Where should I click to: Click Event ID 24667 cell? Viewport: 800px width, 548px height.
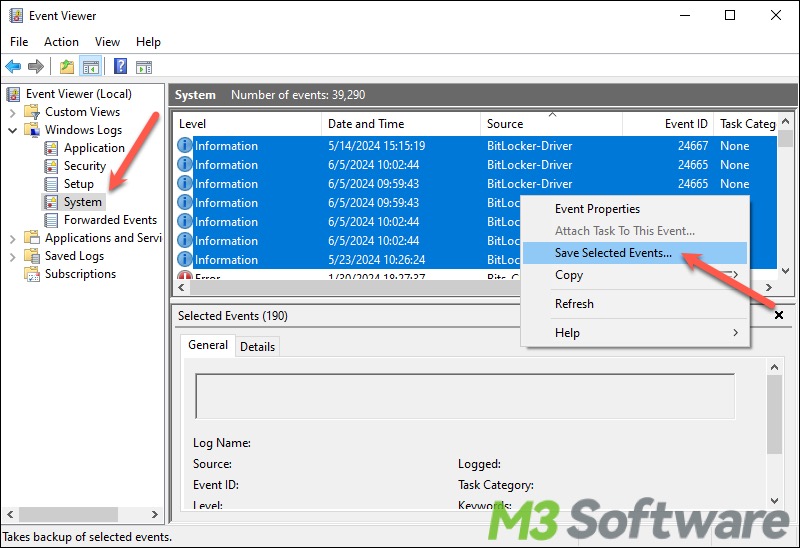(x=692, y=145)
